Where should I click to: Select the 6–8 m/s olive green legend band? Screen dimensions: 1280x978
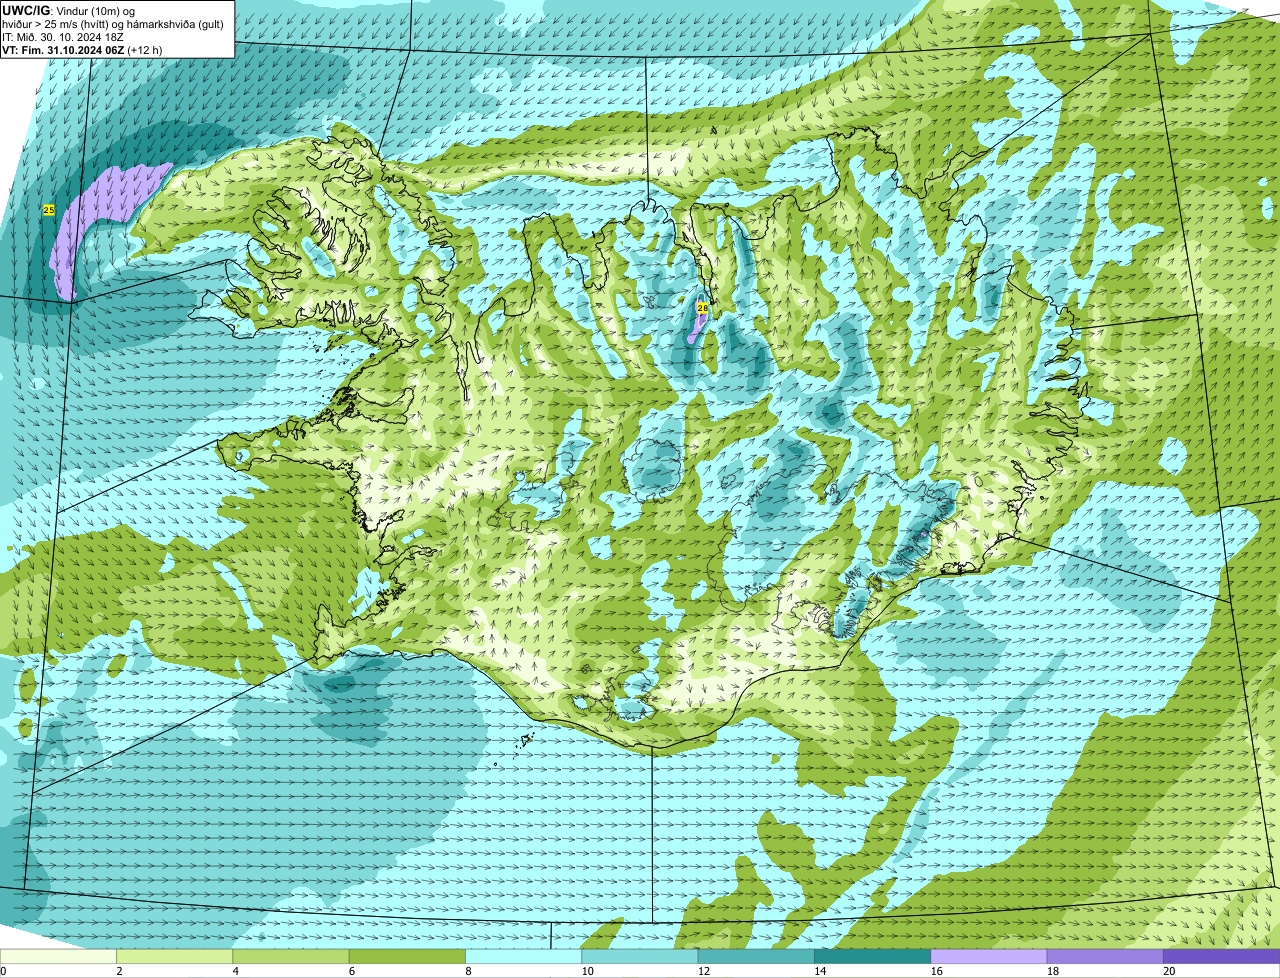click(407, 956)
